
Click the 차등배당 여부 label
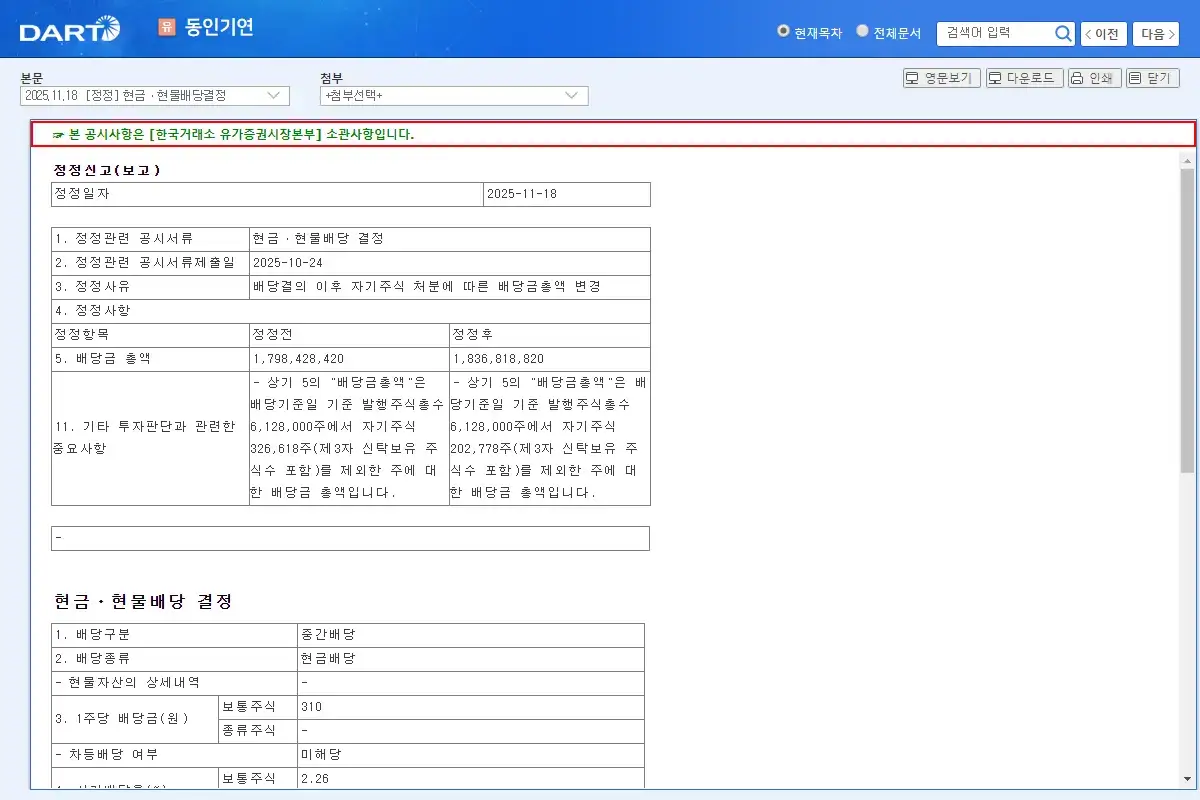[x=174, y=755]
